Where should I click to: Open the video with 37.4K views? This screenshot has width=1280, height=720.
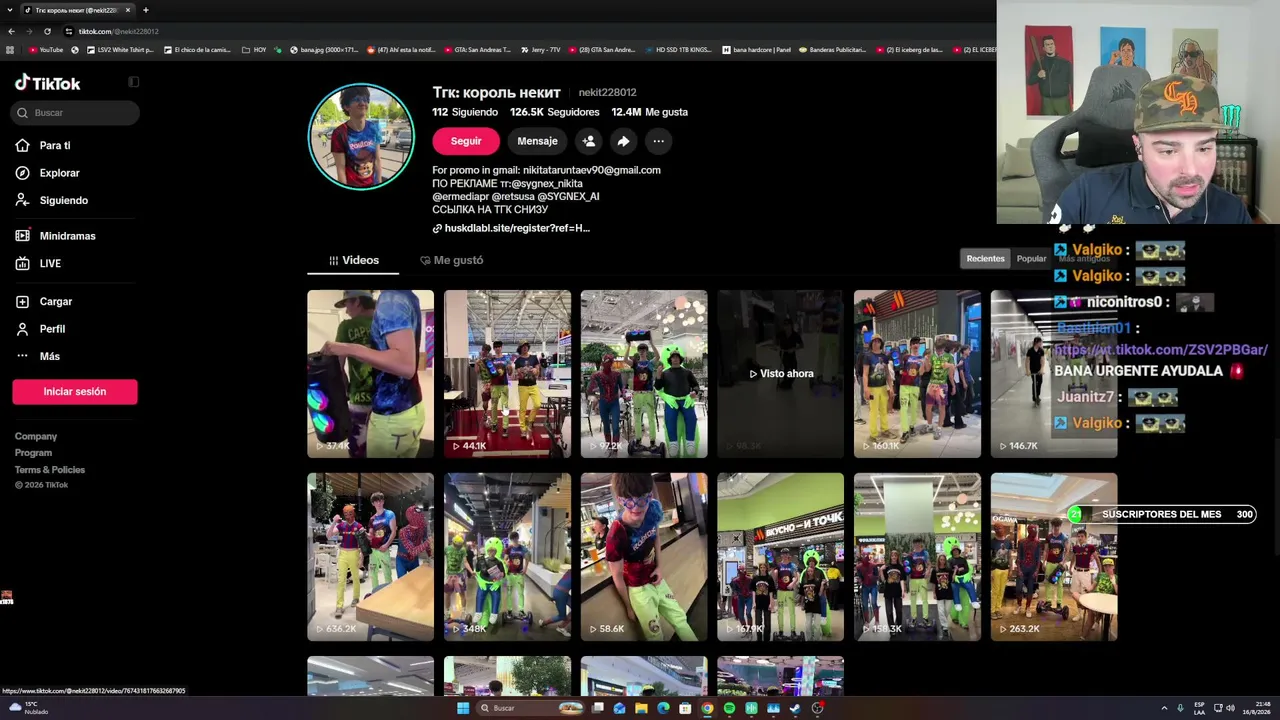click(370, 374)
